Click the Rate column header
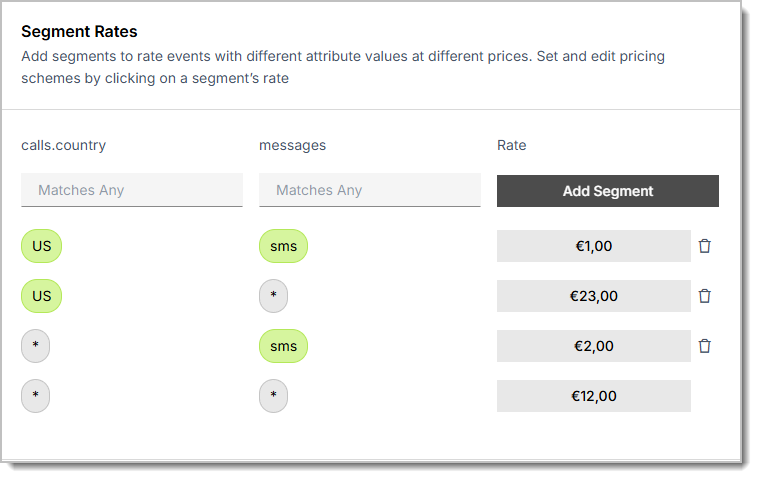 pos(511,145)
